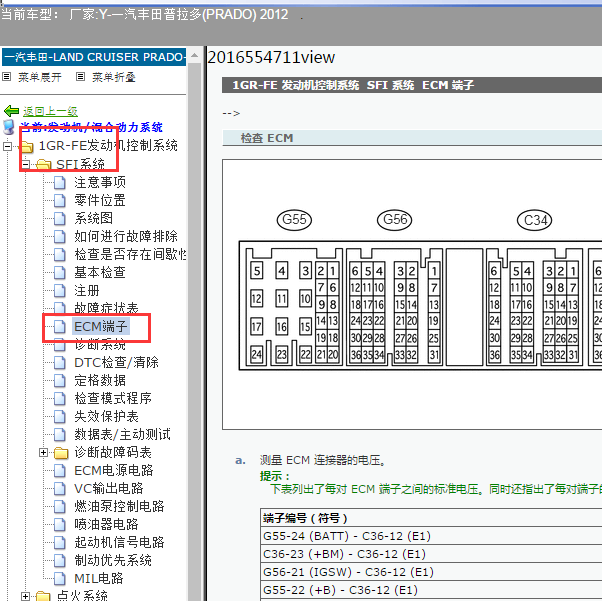Screen dimensions: 602x601
Task: Open the 诊断故障码表 folder label
Action: (113, 453)
